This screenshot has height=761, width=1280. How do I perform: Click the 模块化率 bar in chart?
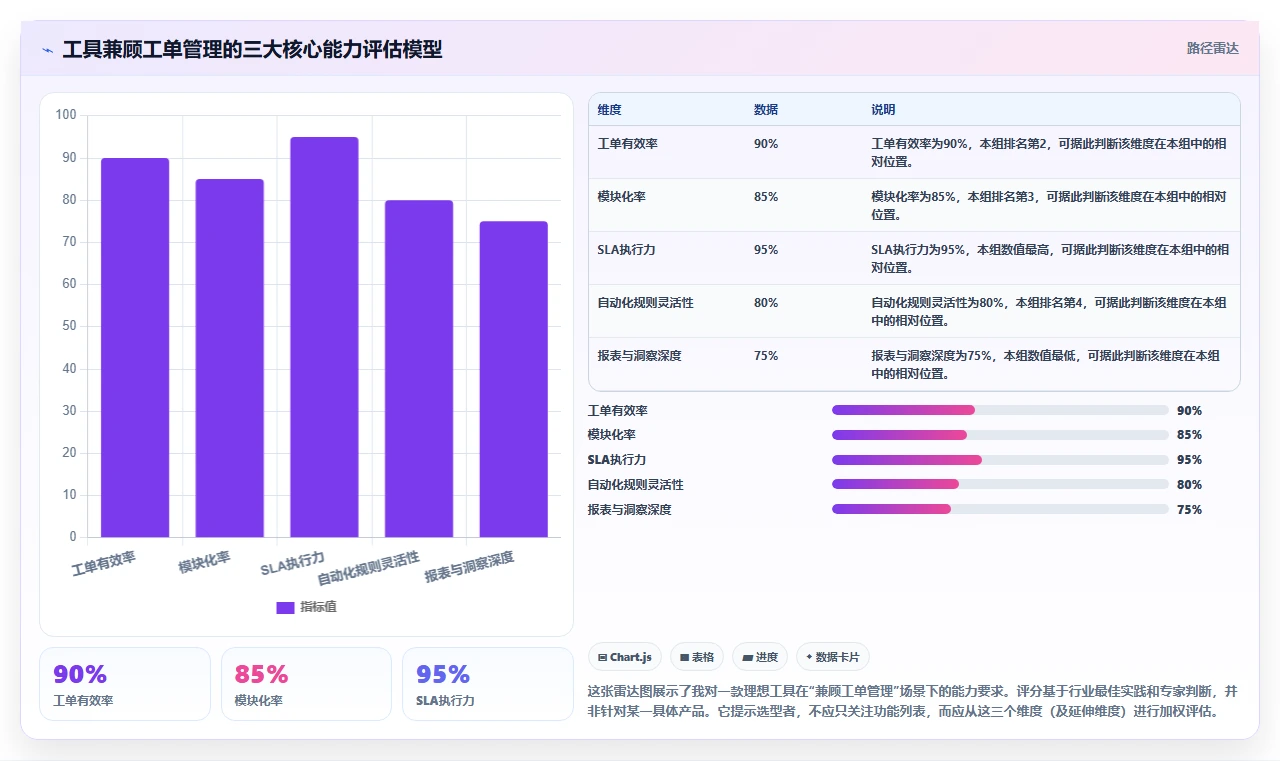(229, 358)
